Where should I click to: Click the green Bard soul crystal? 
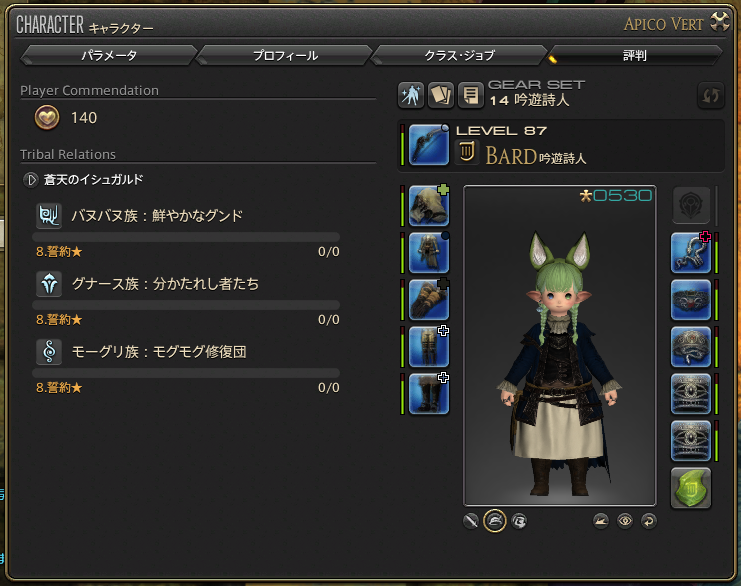691,488
